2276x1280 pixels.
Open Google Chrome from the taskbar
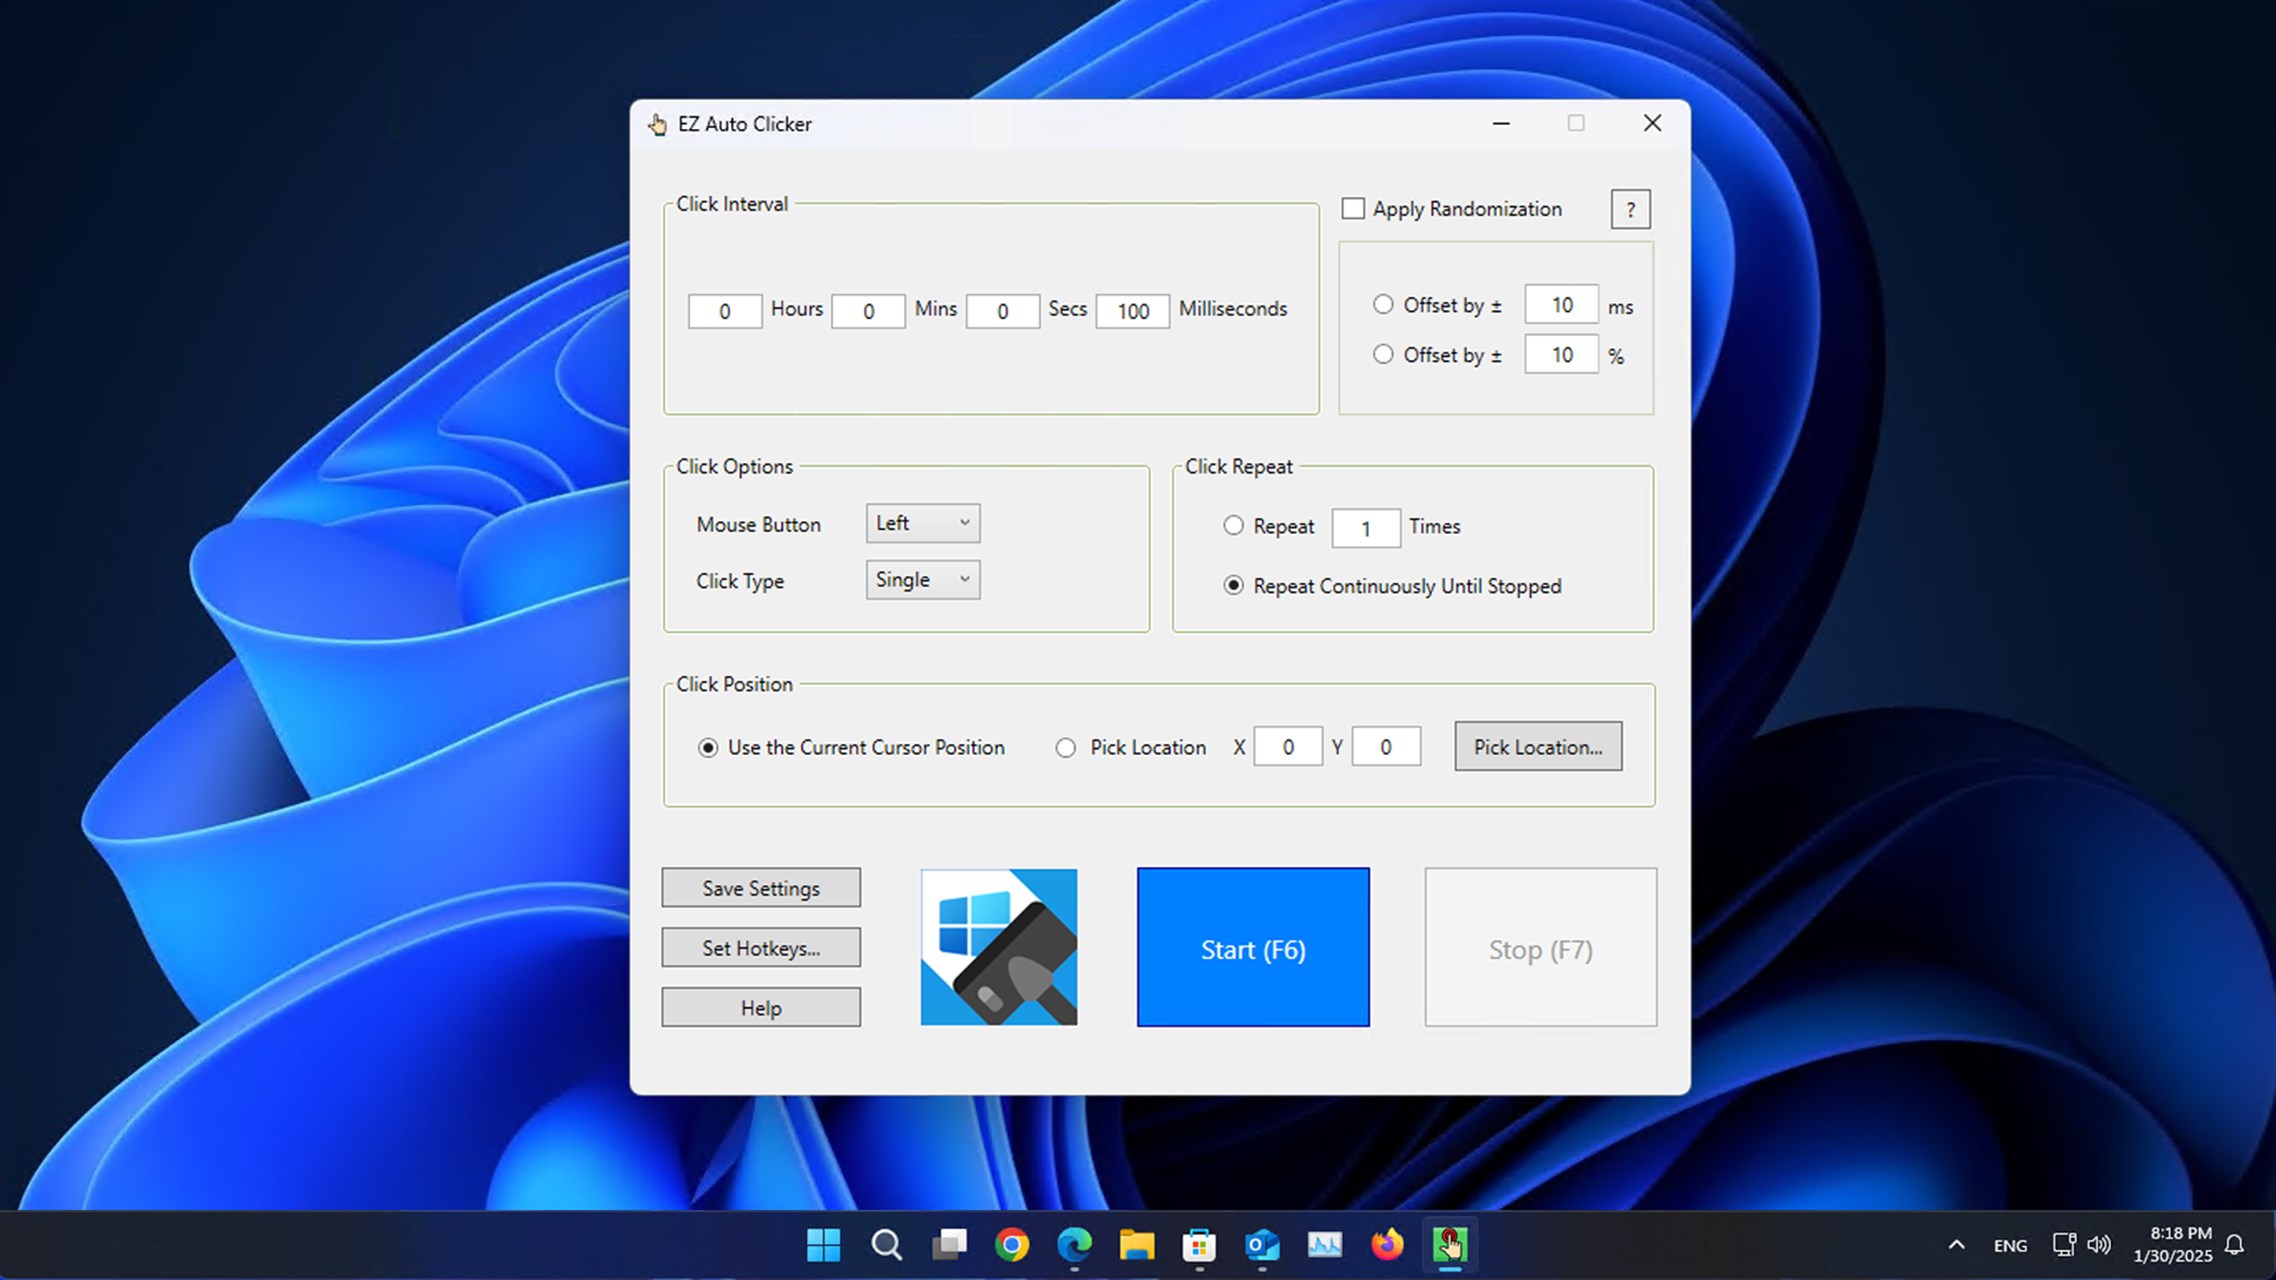pos(1012,1245)
